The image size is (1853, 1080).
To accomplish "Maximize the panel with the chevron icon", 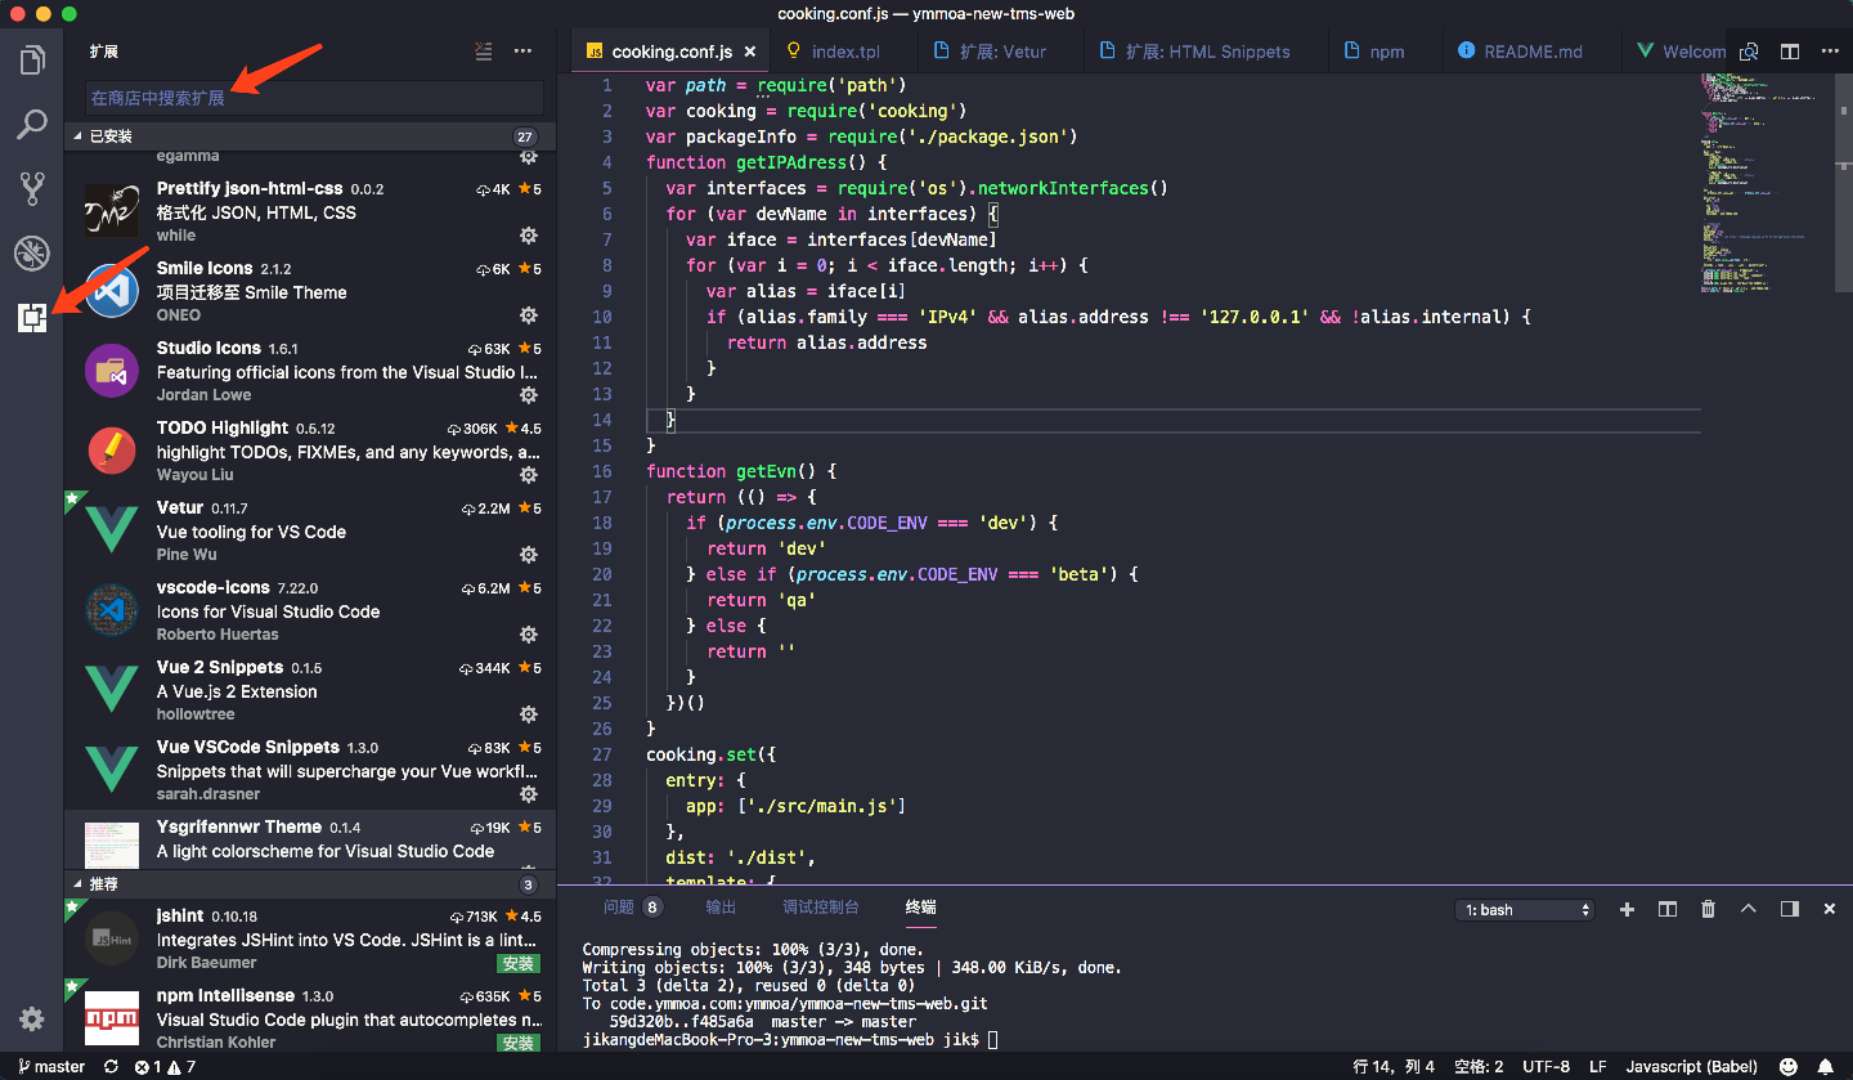I will tap(1749, 909).
